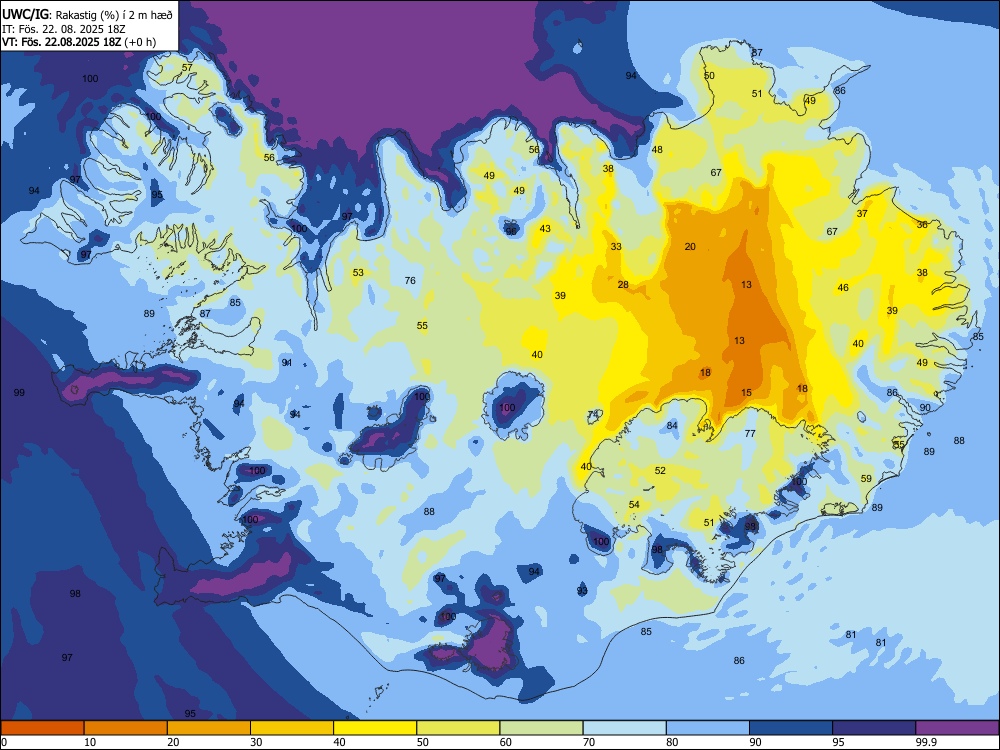Viewport: 1000px width, 750px height.
Task: Choose the 80–90 medium blue legend swatch
Action: (x=708, y=728)
